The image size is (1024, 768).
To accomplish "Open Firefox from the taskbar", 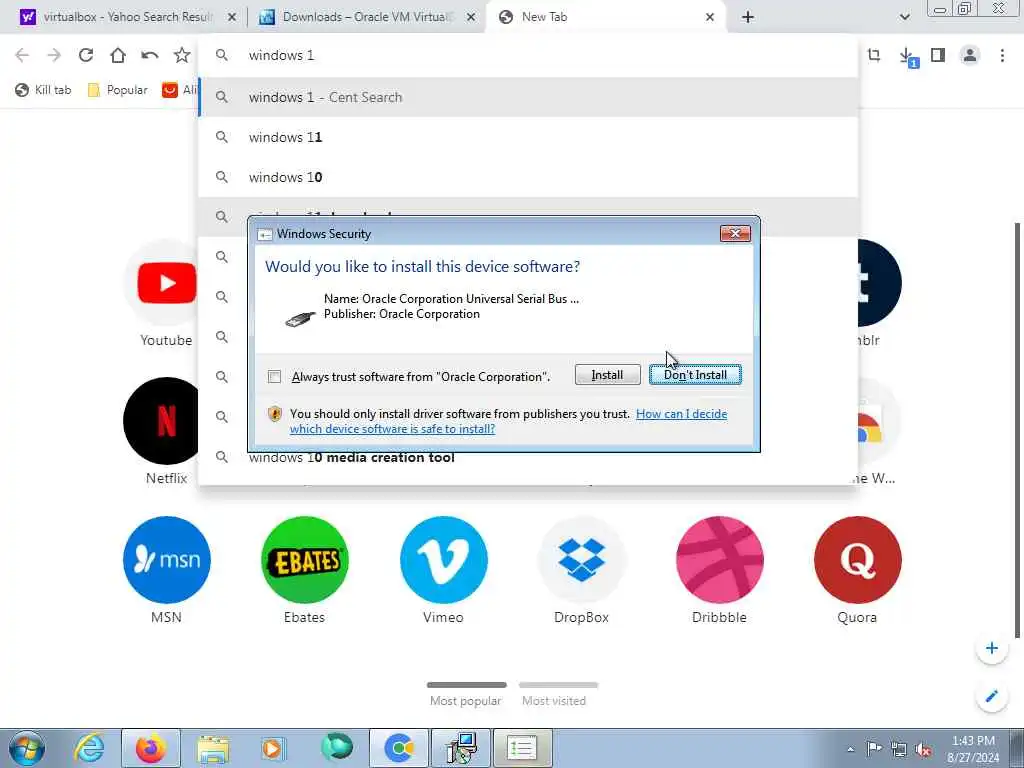I will [x=151, y=748].
